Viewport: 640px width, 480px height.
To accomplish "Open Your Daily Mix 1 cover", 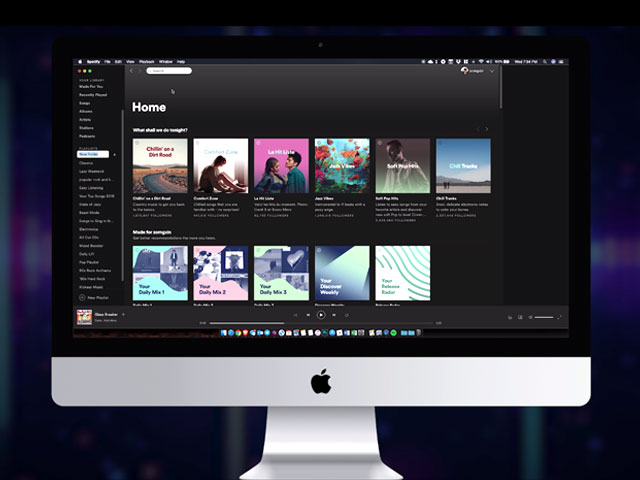I will point(160,273).
